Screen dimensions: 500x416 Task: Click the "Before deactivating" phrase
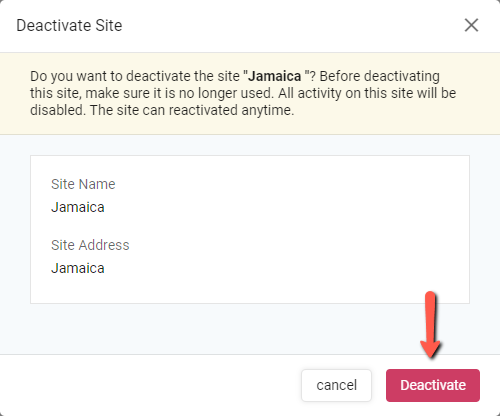[379, 76]
